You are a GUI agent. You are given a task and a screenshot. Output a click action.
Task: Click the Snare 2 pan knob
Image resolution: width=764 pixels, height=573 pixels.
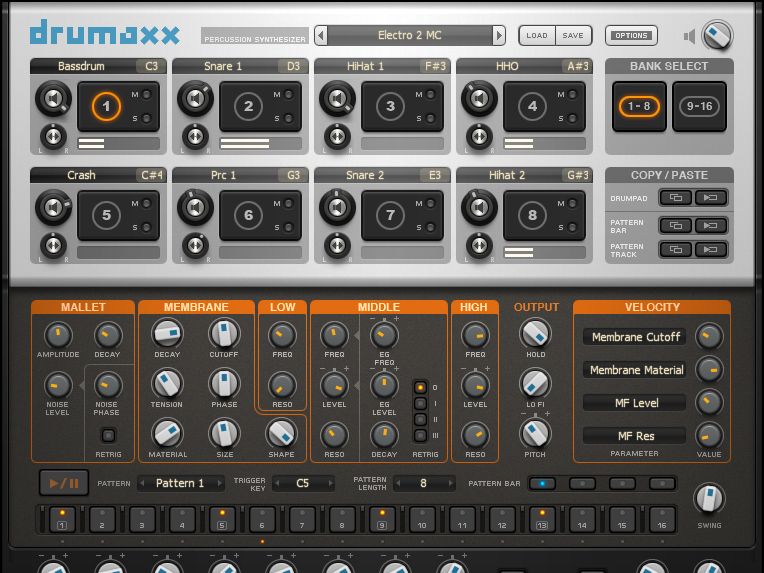point(337,246)
